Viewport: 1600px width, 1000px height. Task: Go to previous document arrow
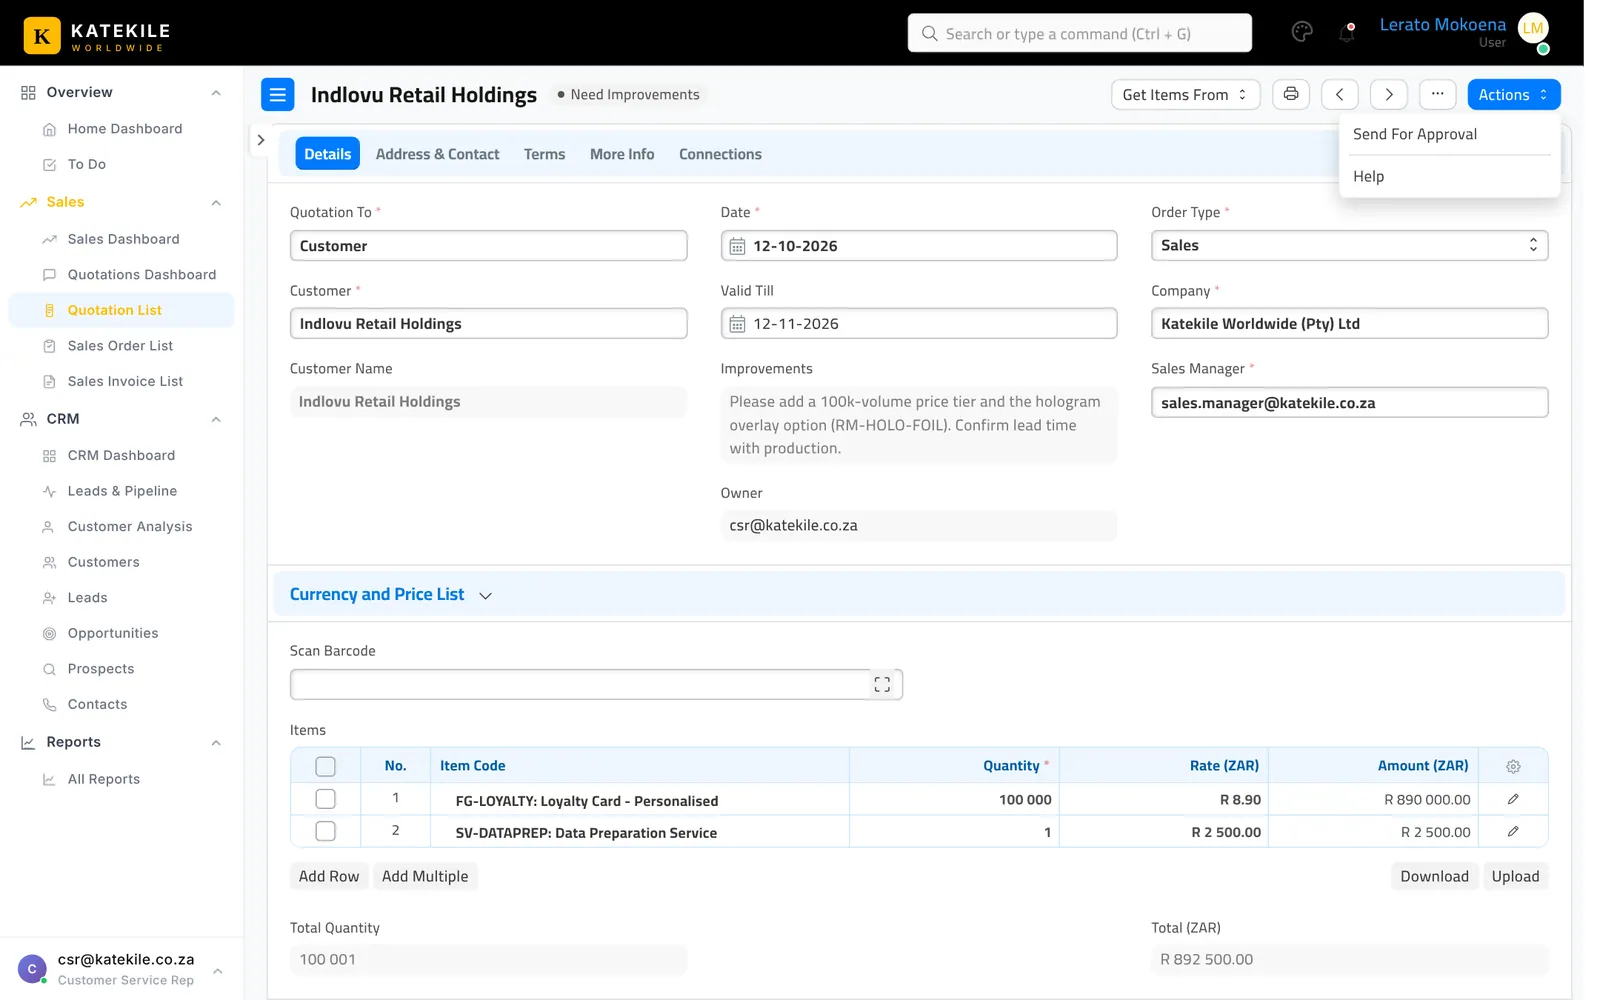[1340, 94]
